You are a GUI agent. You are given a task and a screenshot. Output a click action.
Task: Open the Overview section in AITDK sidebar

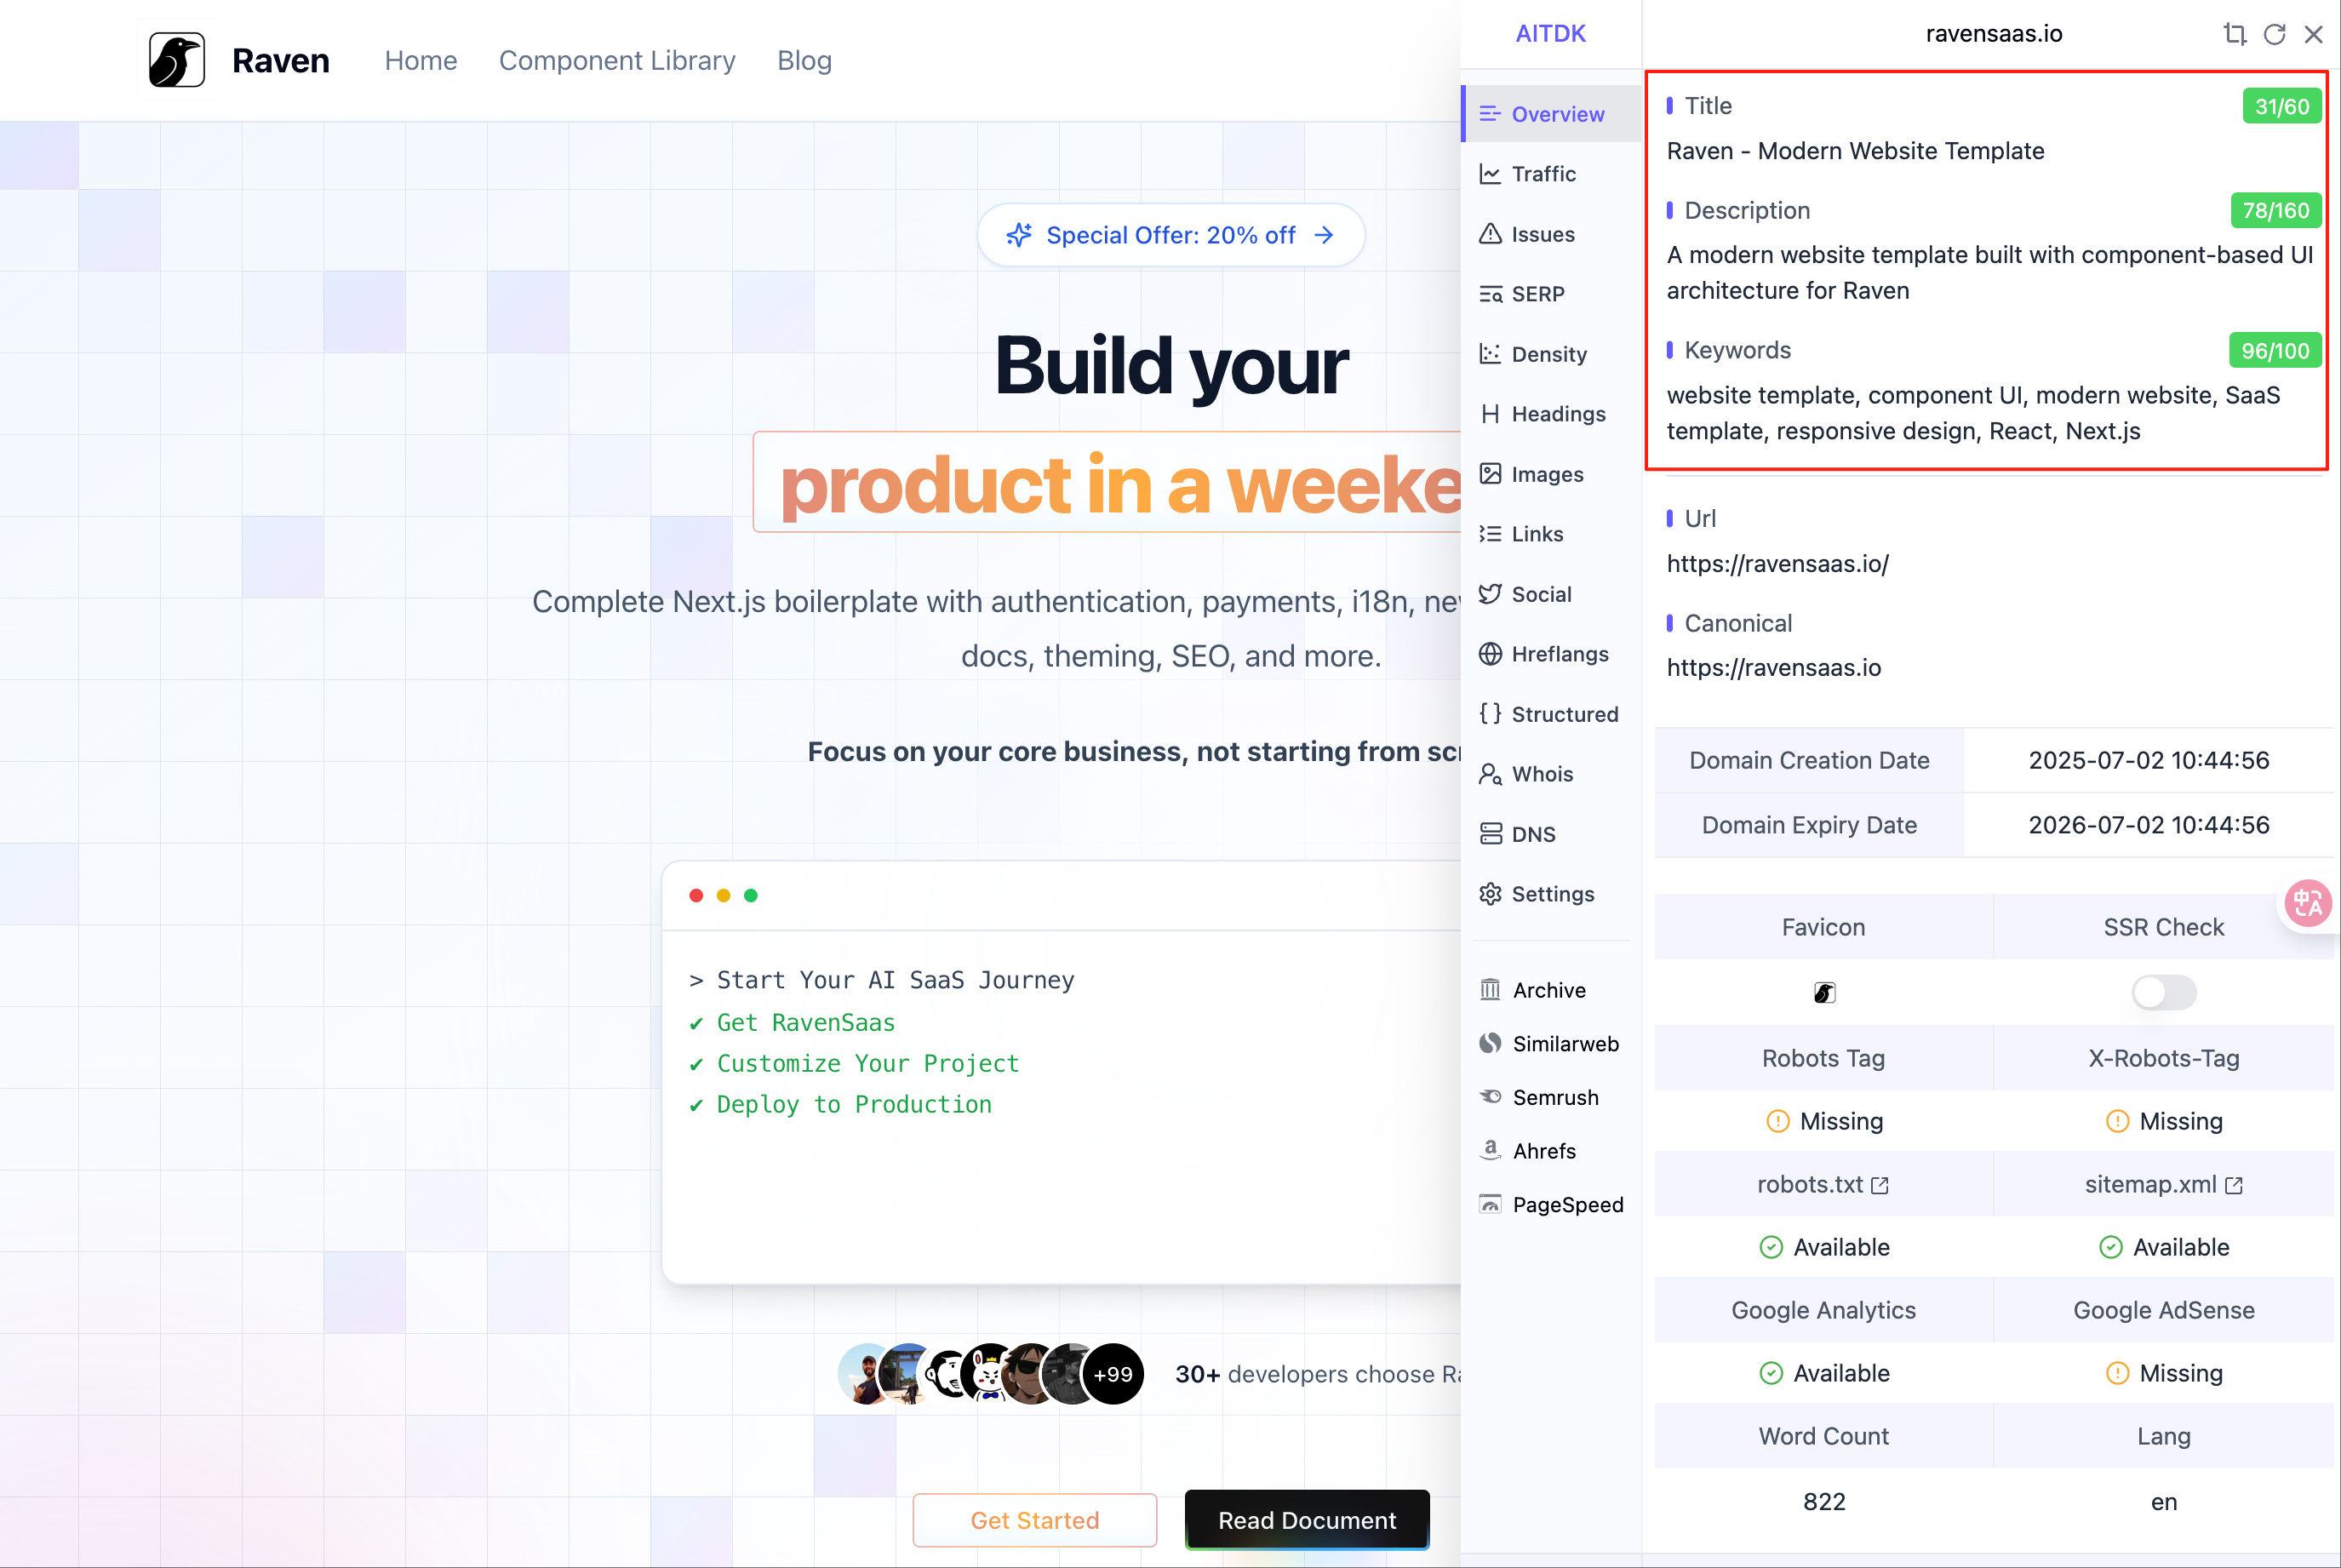coord(1551,114)
